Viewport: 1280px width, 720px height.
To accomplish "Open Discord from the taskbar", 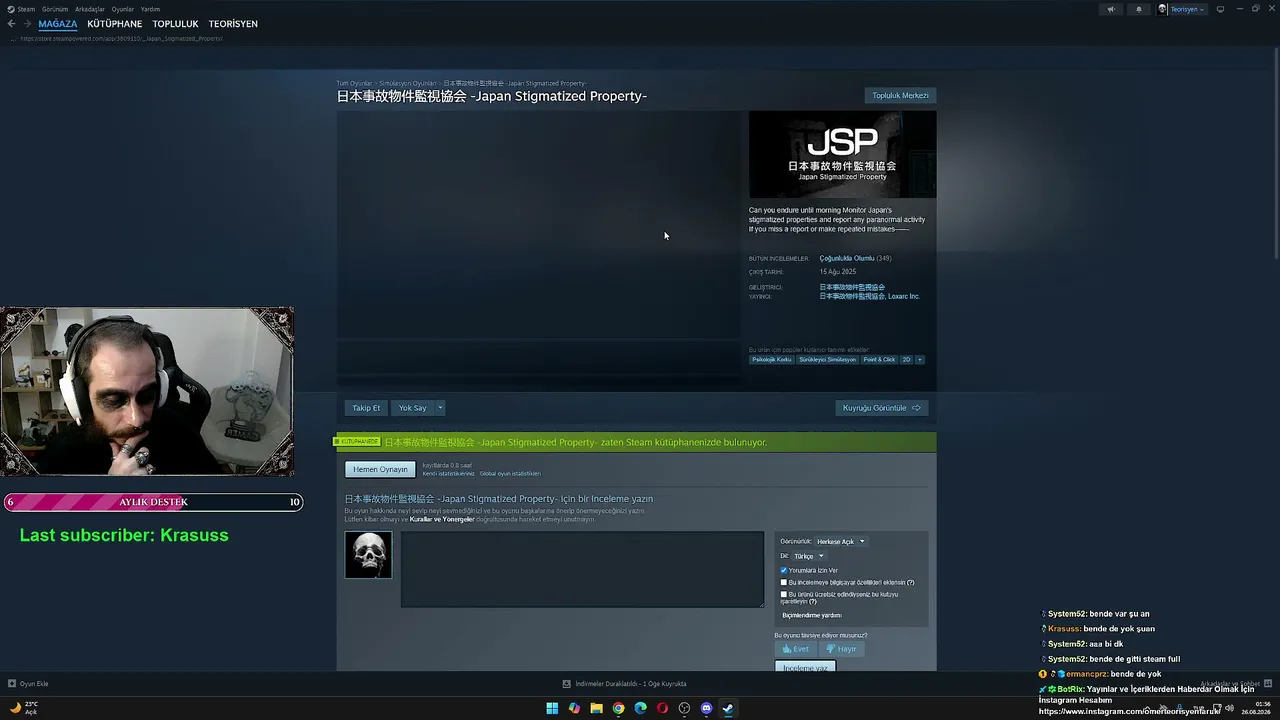I will 706,709.
